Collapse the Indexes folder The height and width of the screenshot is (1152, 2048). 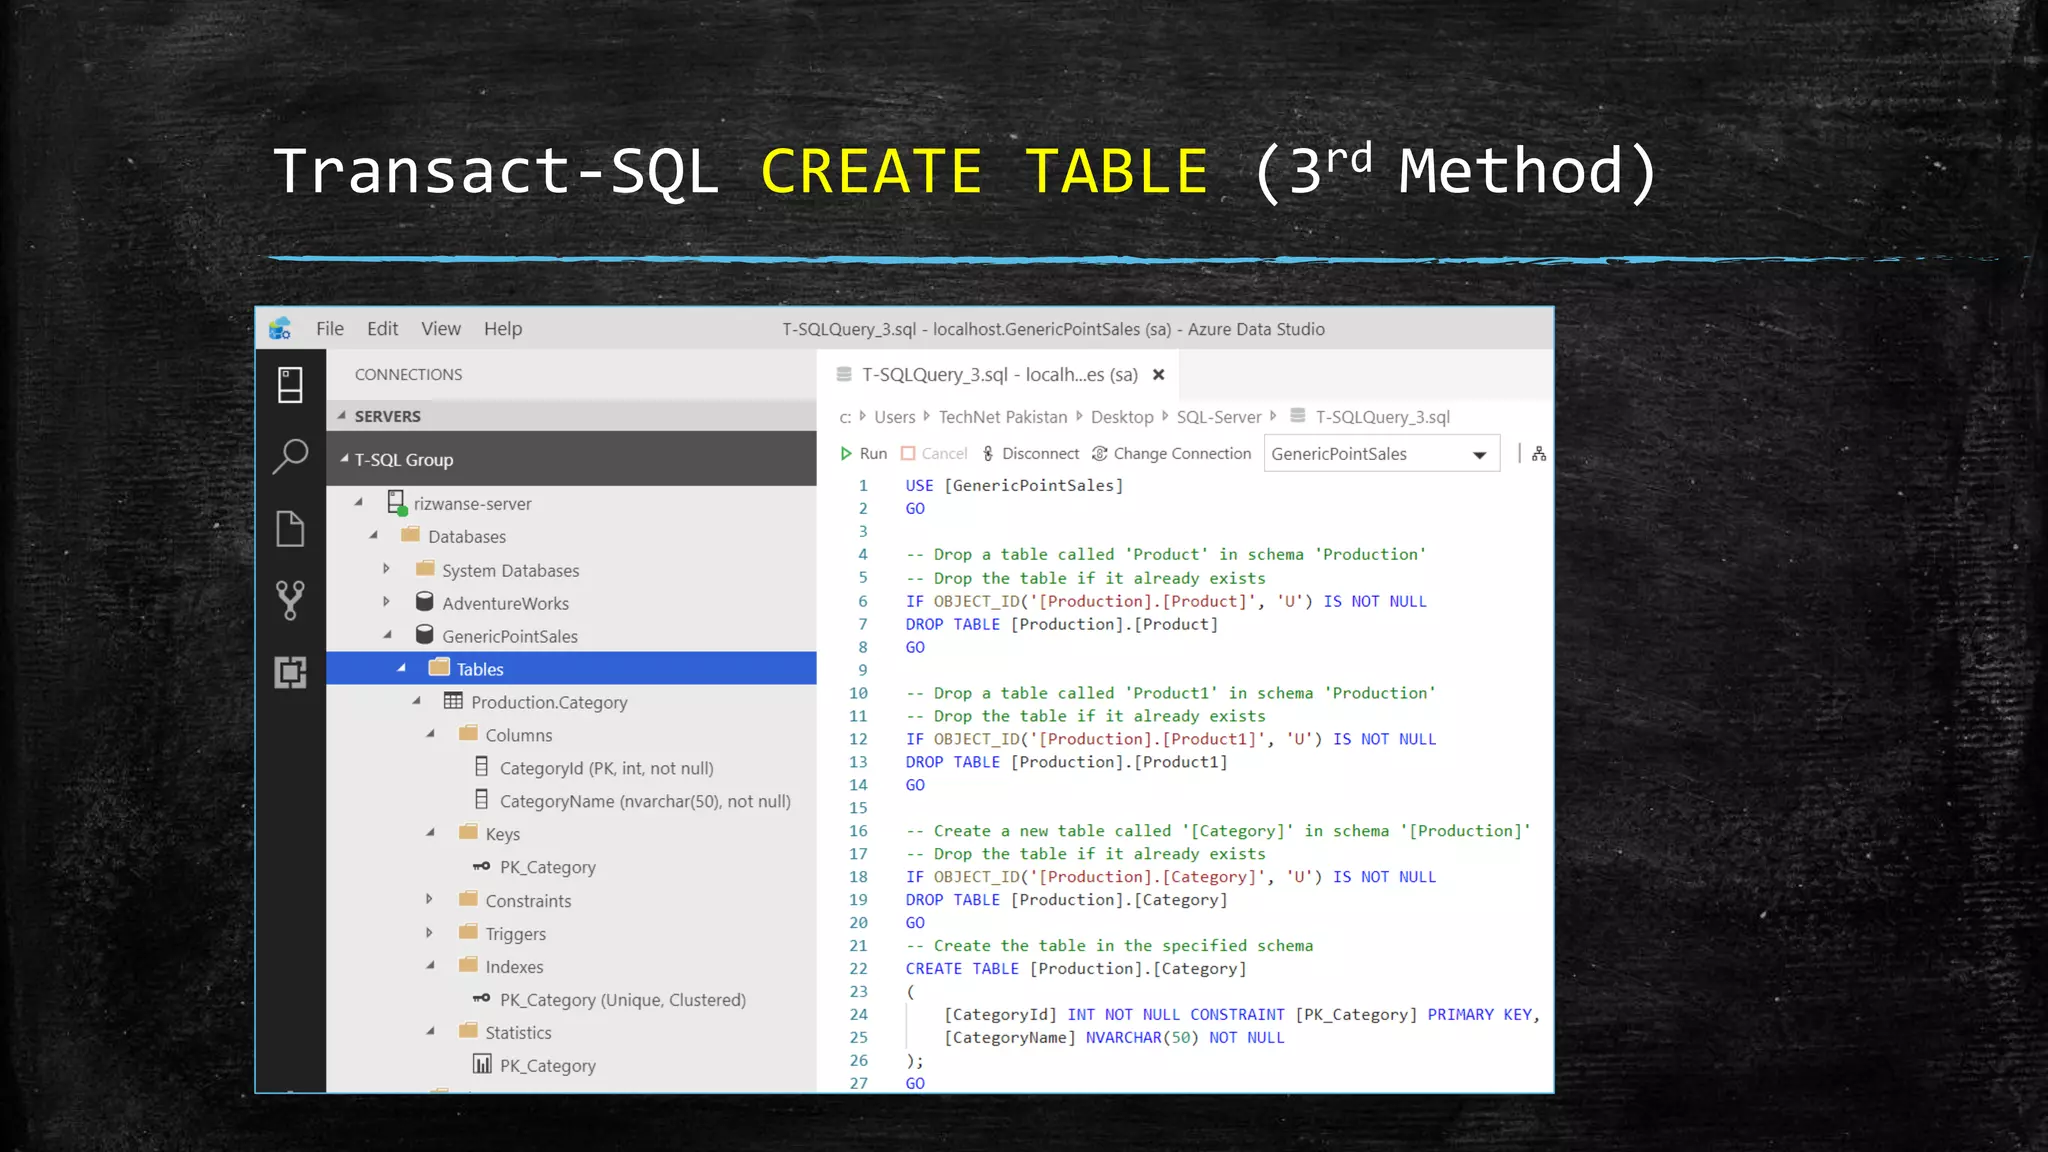[x=430, y=966]
